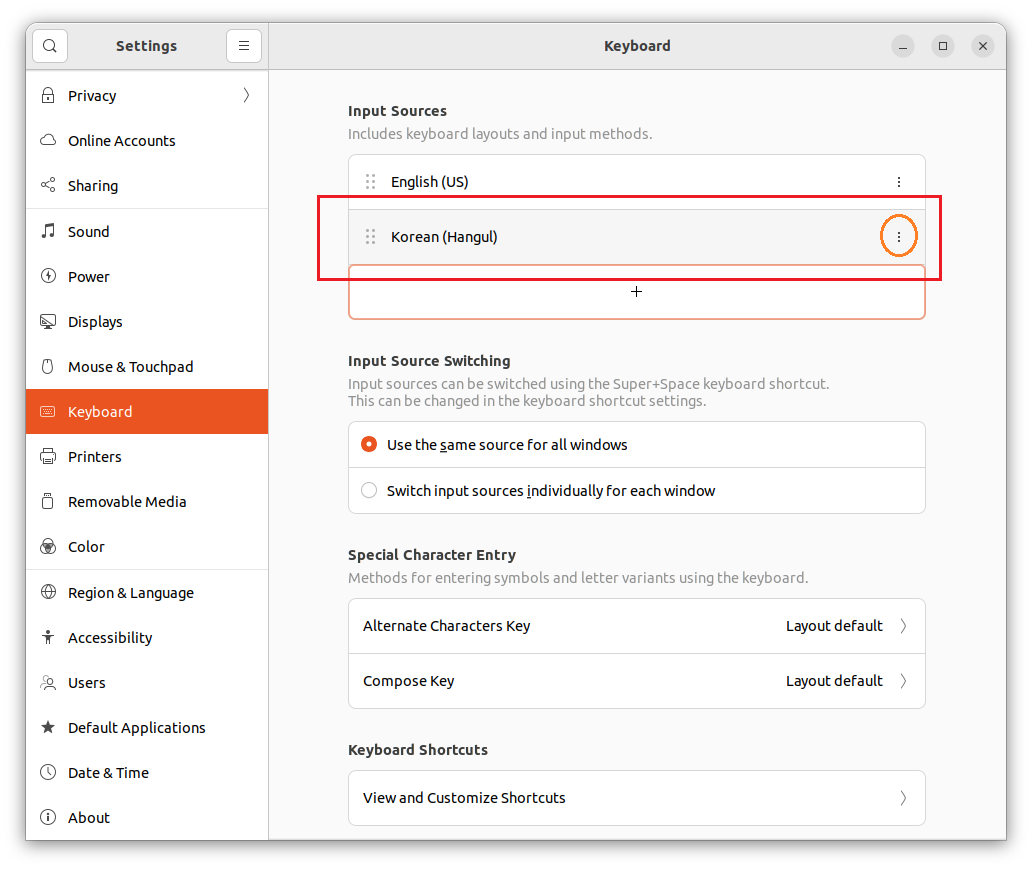Grab the Korean (Hangul) drag handle
Image resolution: width=1032 pixels, height=869 pixels.
point(371,236)
